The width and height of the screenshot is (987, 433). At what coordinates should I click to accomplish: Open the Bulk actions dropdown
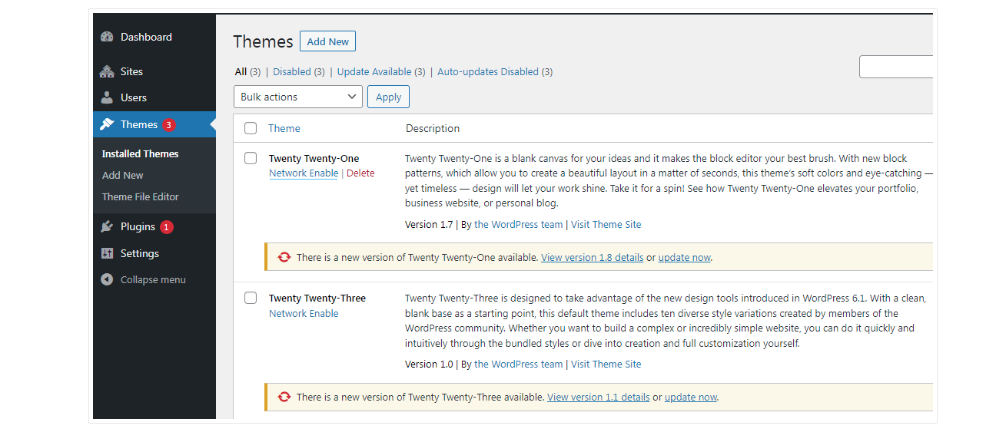coord(298,97)
